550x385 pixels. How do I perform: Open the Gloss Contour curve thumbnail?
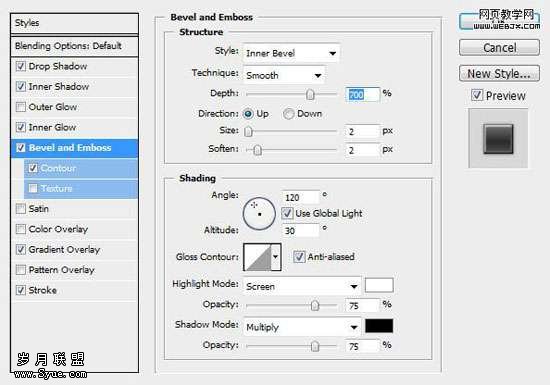pyautogui.click(x=258, y=257)
